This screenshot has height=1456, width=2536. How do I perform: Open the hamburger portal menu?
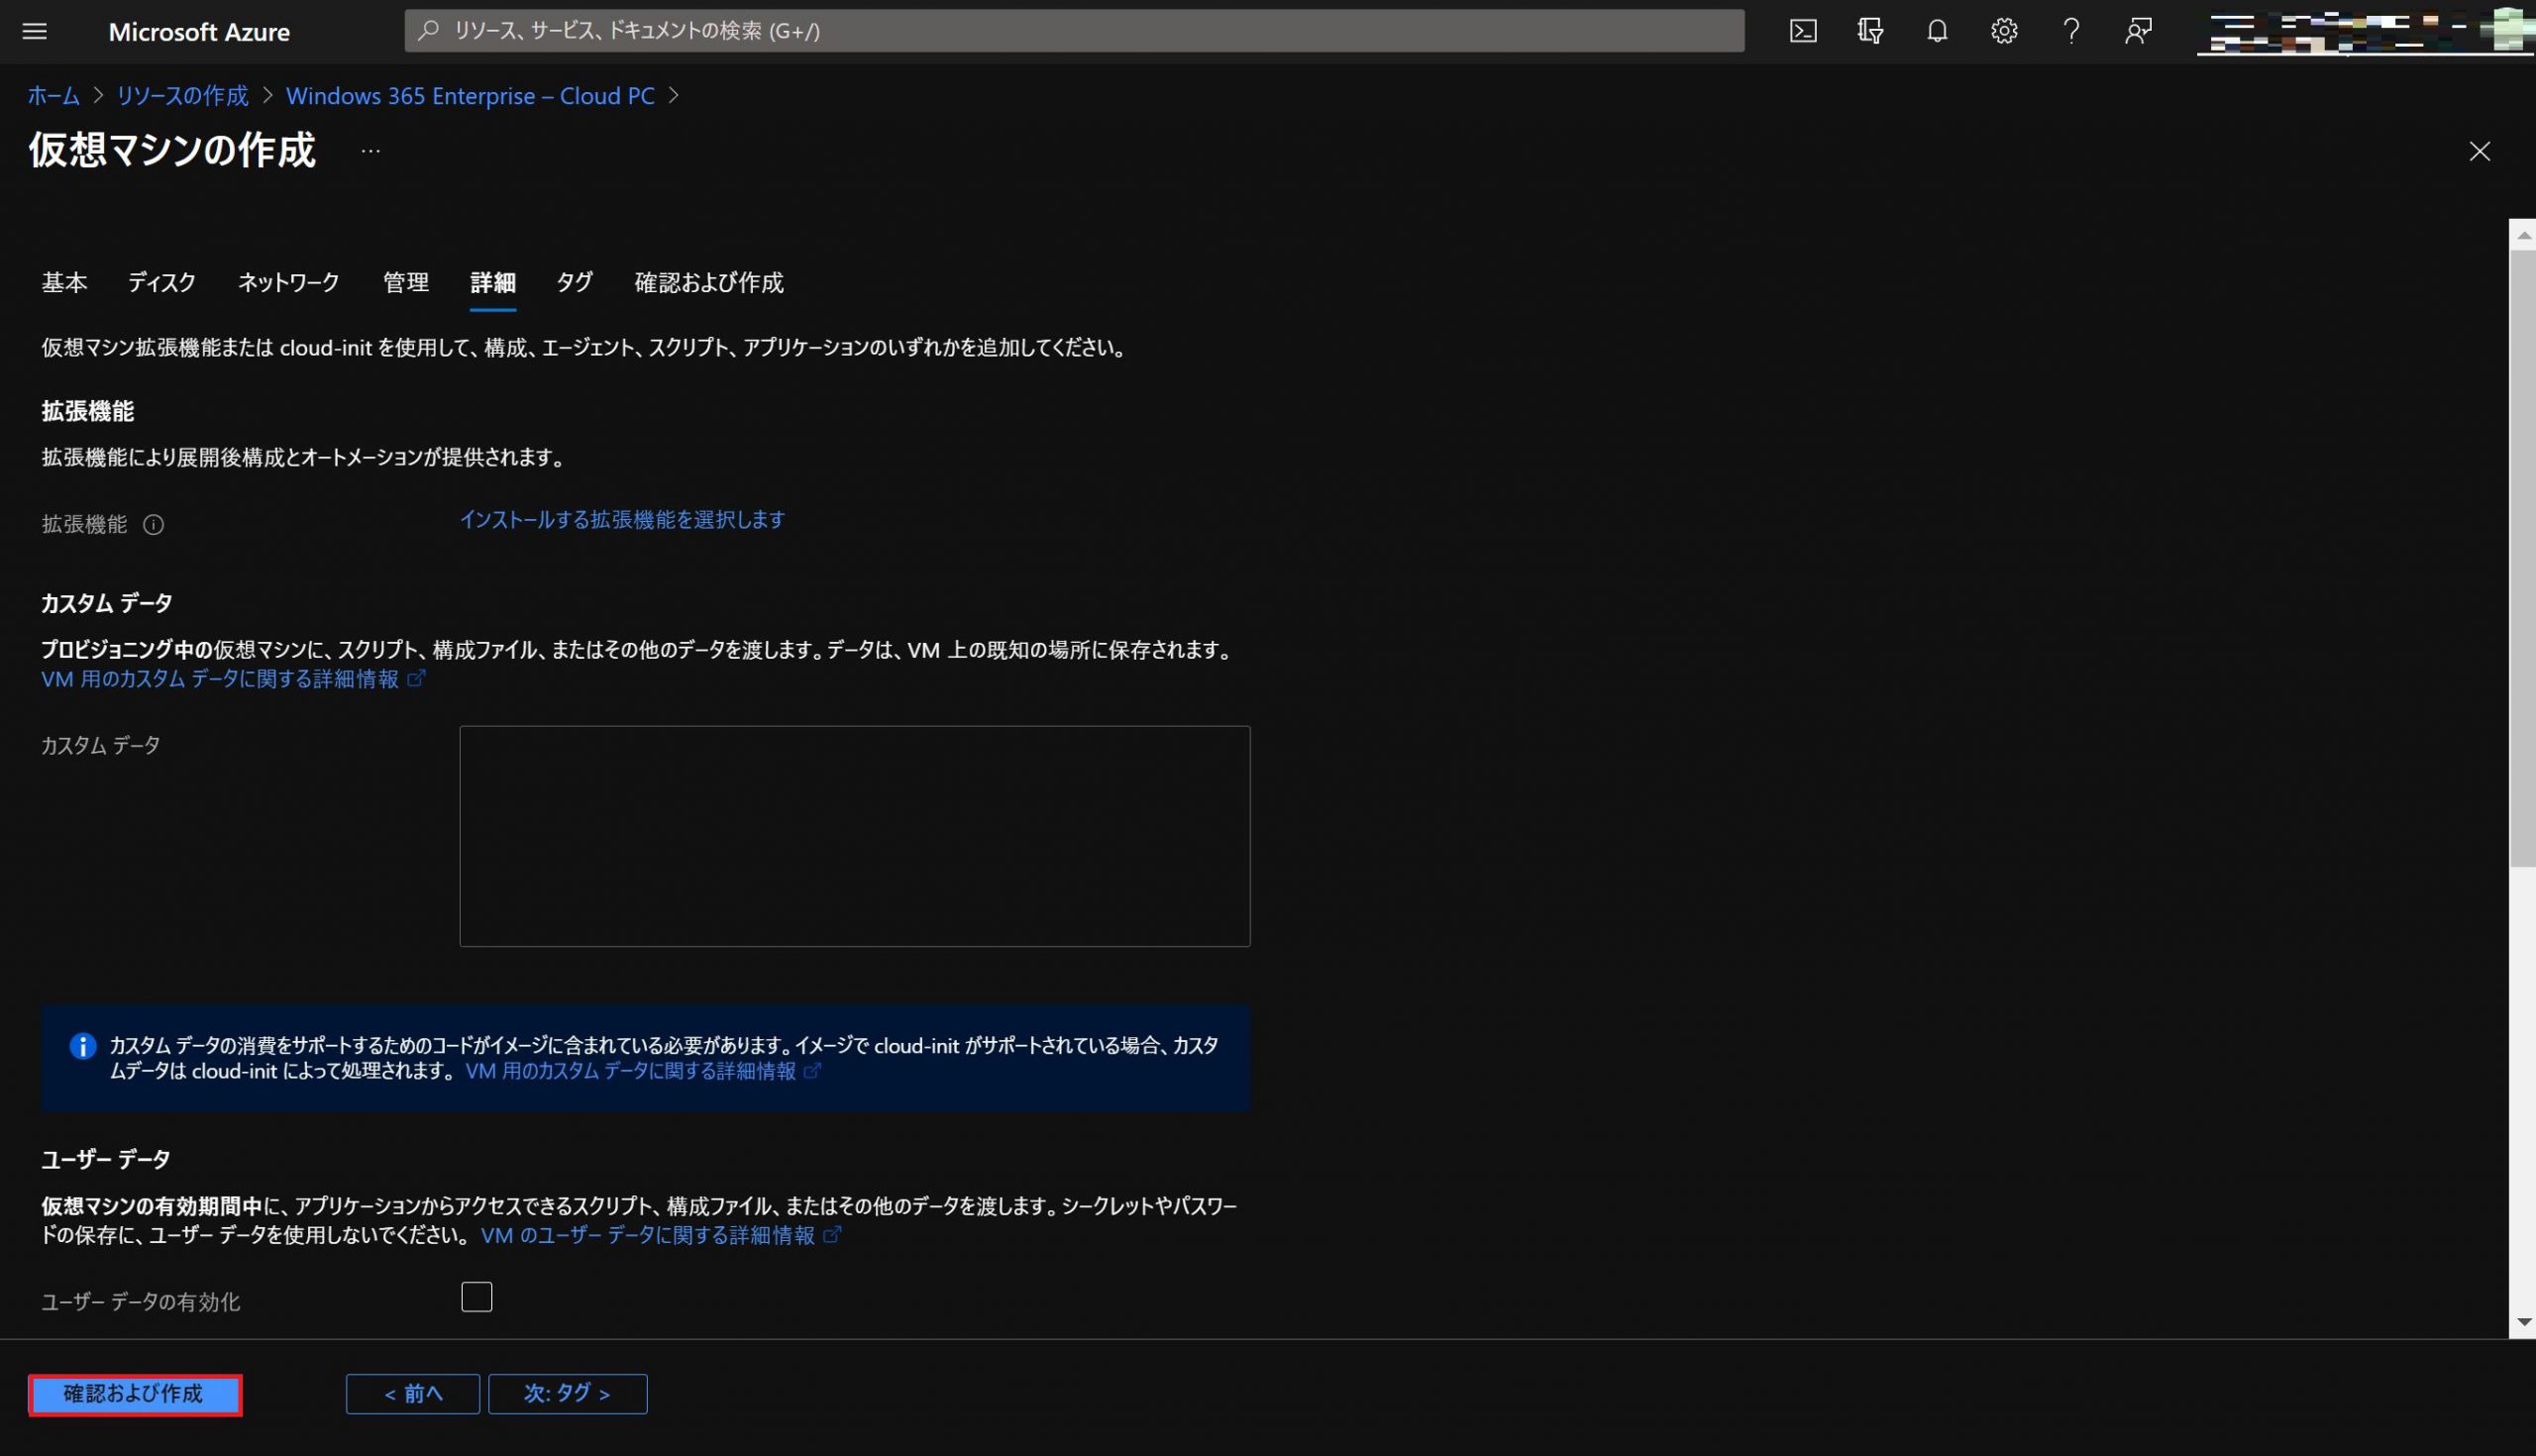click(x=35, y=31)
